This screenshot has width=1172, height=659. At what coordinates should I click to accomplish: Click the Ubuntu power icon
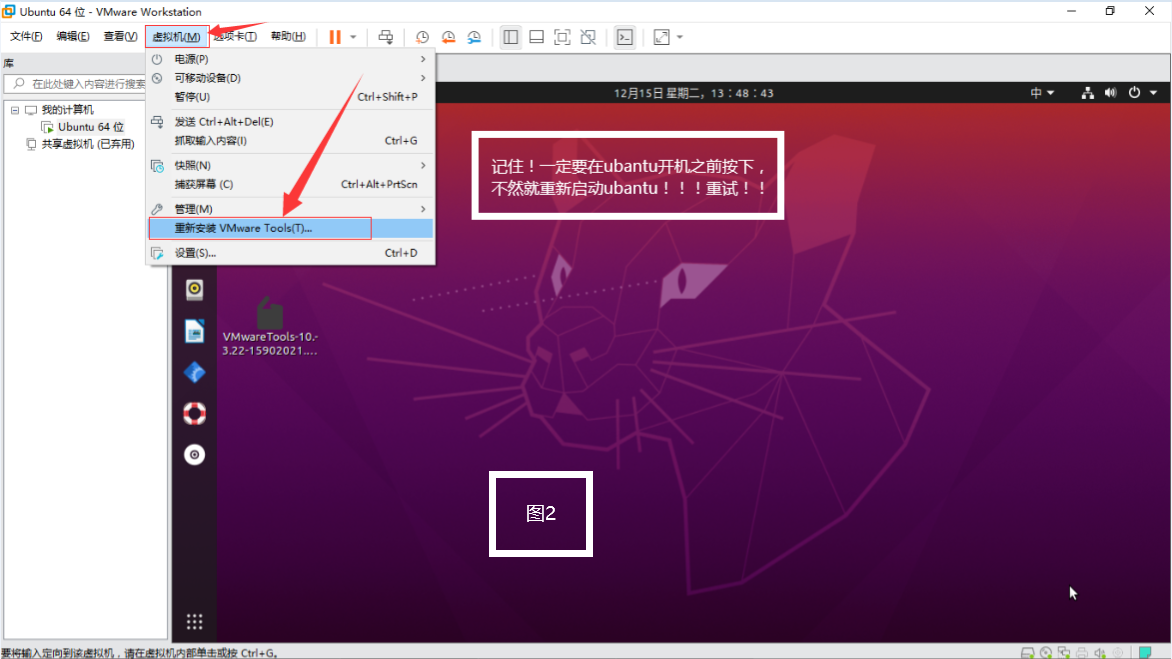tap(1135, 93)
